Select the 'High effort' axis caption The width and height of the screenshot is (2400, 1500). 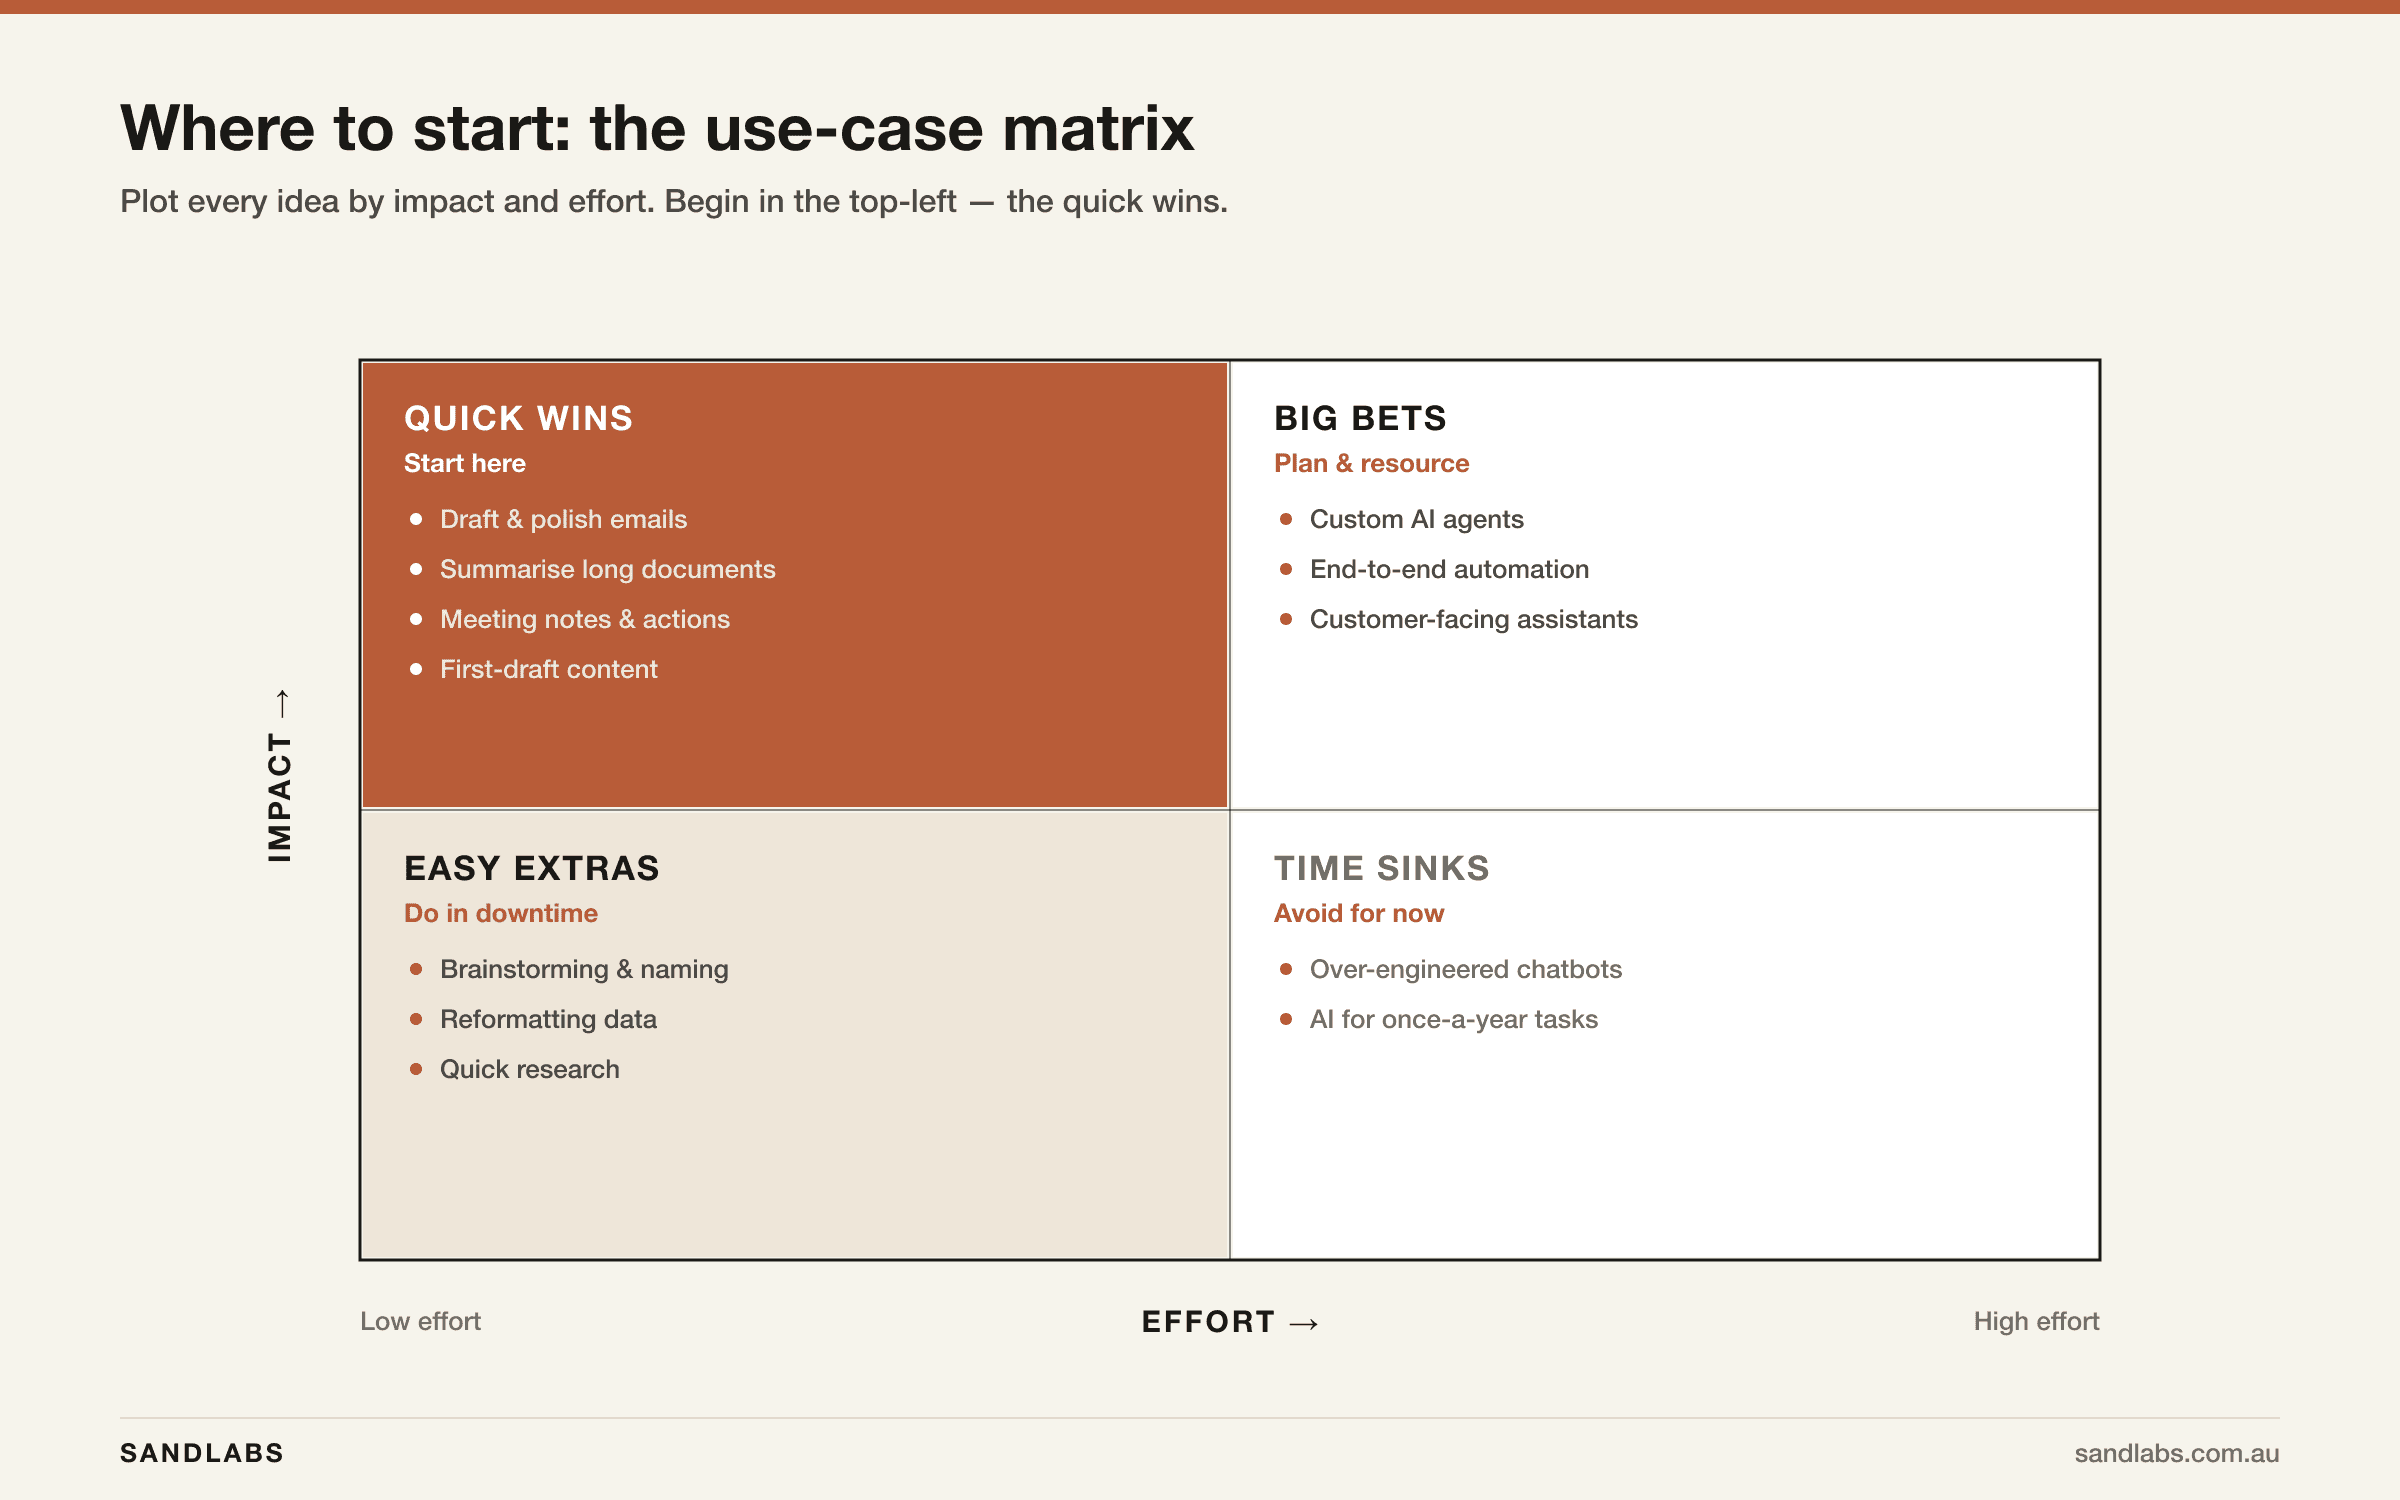tap(2036, 1321)
